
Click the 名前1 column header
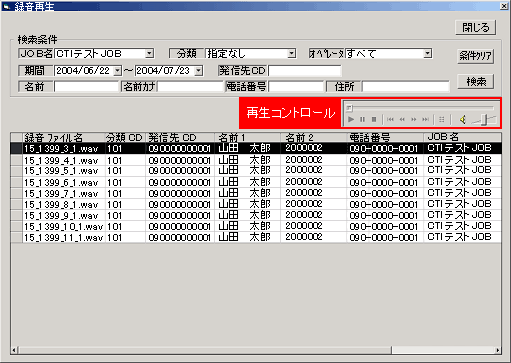coord(248,137)
